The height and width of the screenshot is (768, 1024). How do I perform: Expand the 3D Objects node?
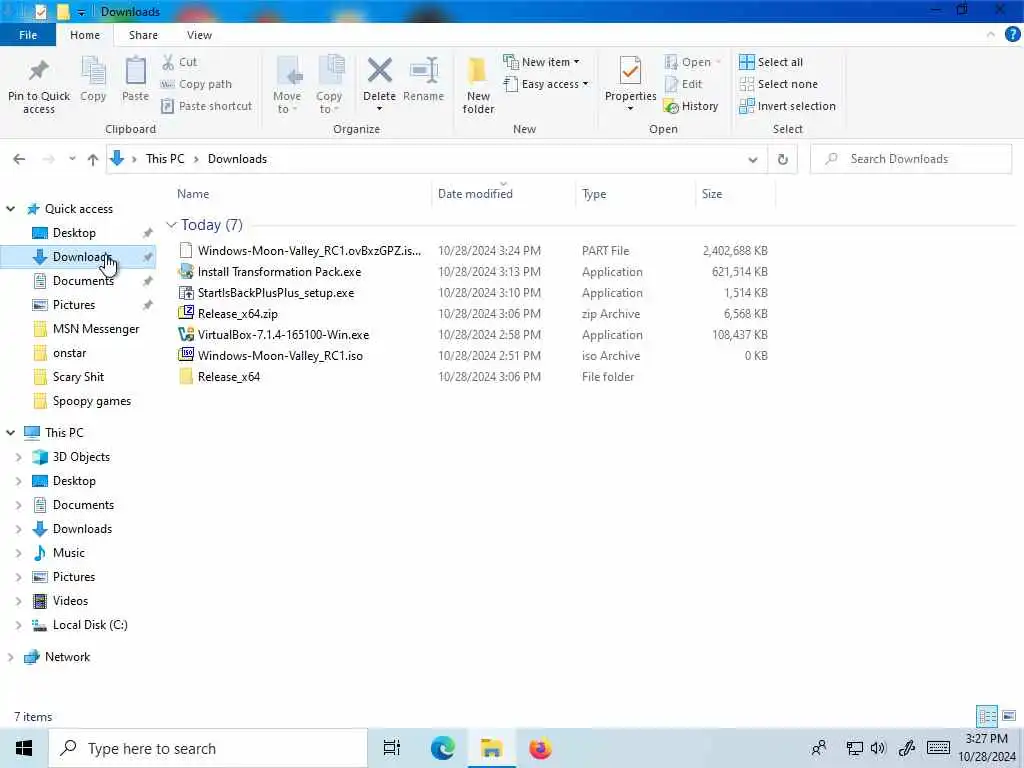[18, 457]
